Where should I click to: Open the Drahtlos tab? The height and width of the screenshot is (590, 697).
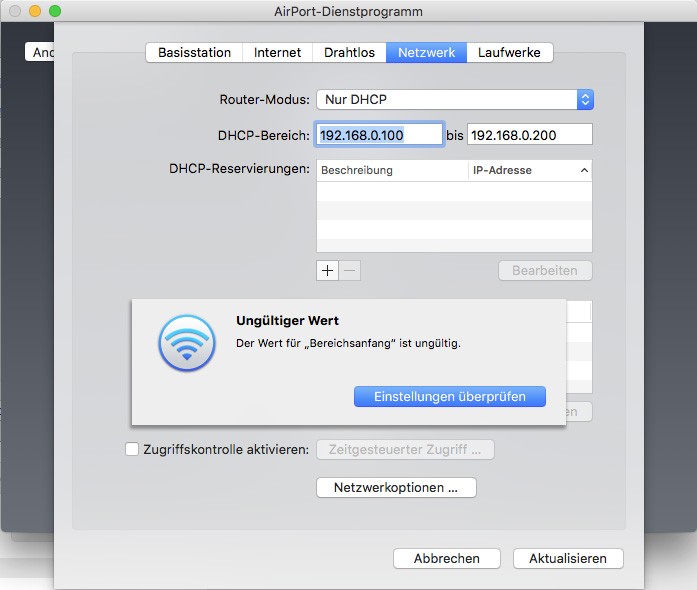[350, 53]
